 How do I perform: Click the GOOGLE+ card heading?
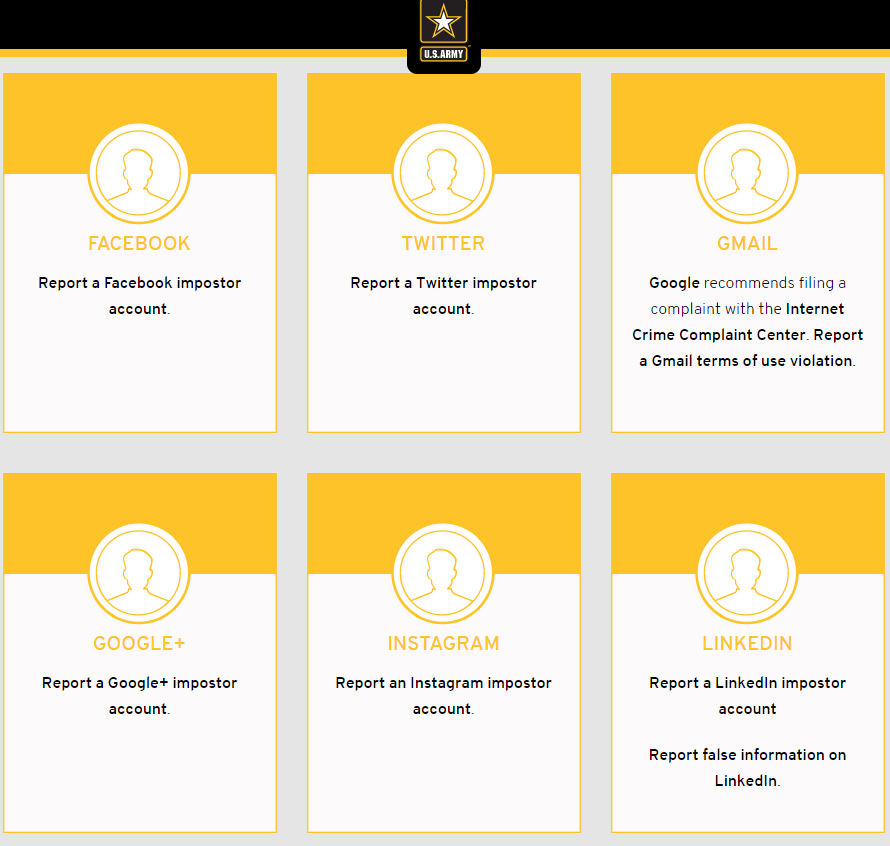click(139, 643)
